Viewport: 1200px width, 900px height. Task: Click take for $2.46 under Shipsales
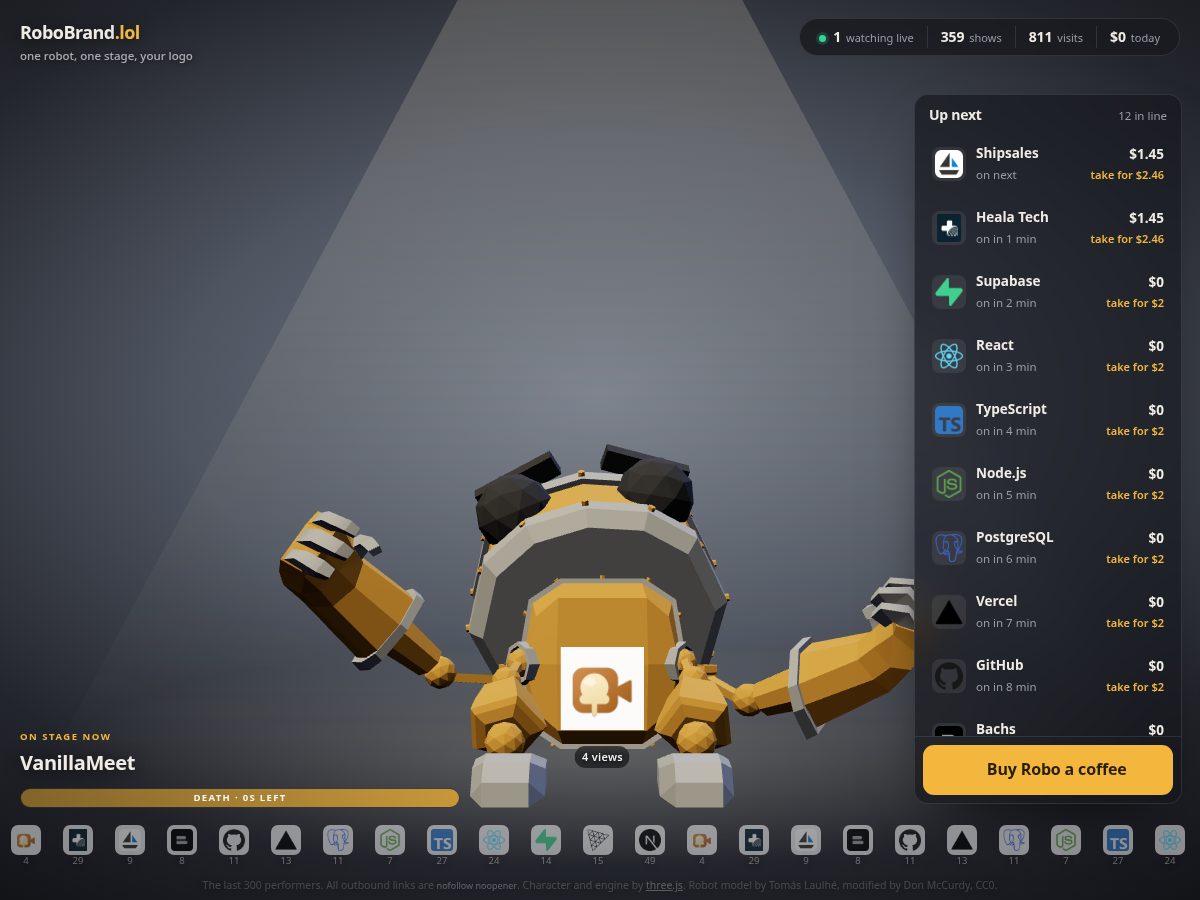tap(1127, 175)
